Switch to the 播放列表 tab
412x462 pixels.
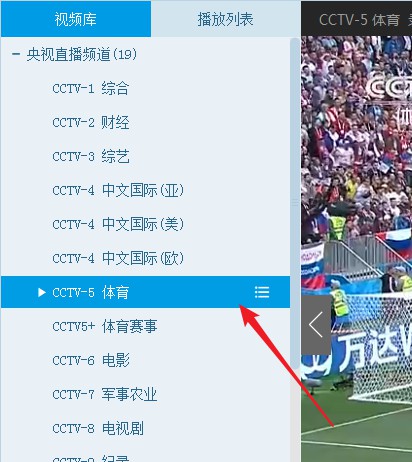pyautogui.click(x=226, y=19)
